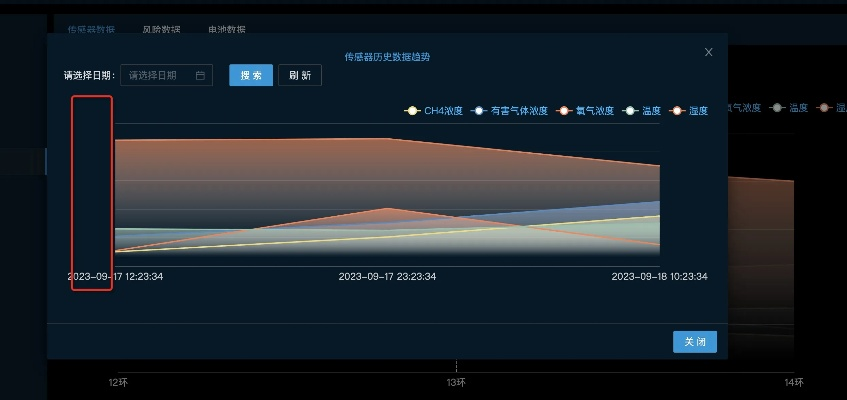The width and height of the screenshot is (847, 400).
Task: Toggle the 湿度 series in dialog legend
Action: coord(689,111)
